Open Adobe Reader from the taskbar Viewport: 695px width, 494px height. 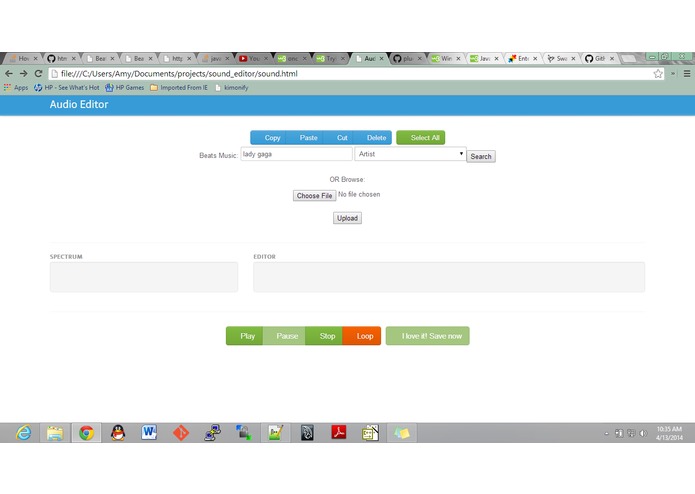coord(339,433)
